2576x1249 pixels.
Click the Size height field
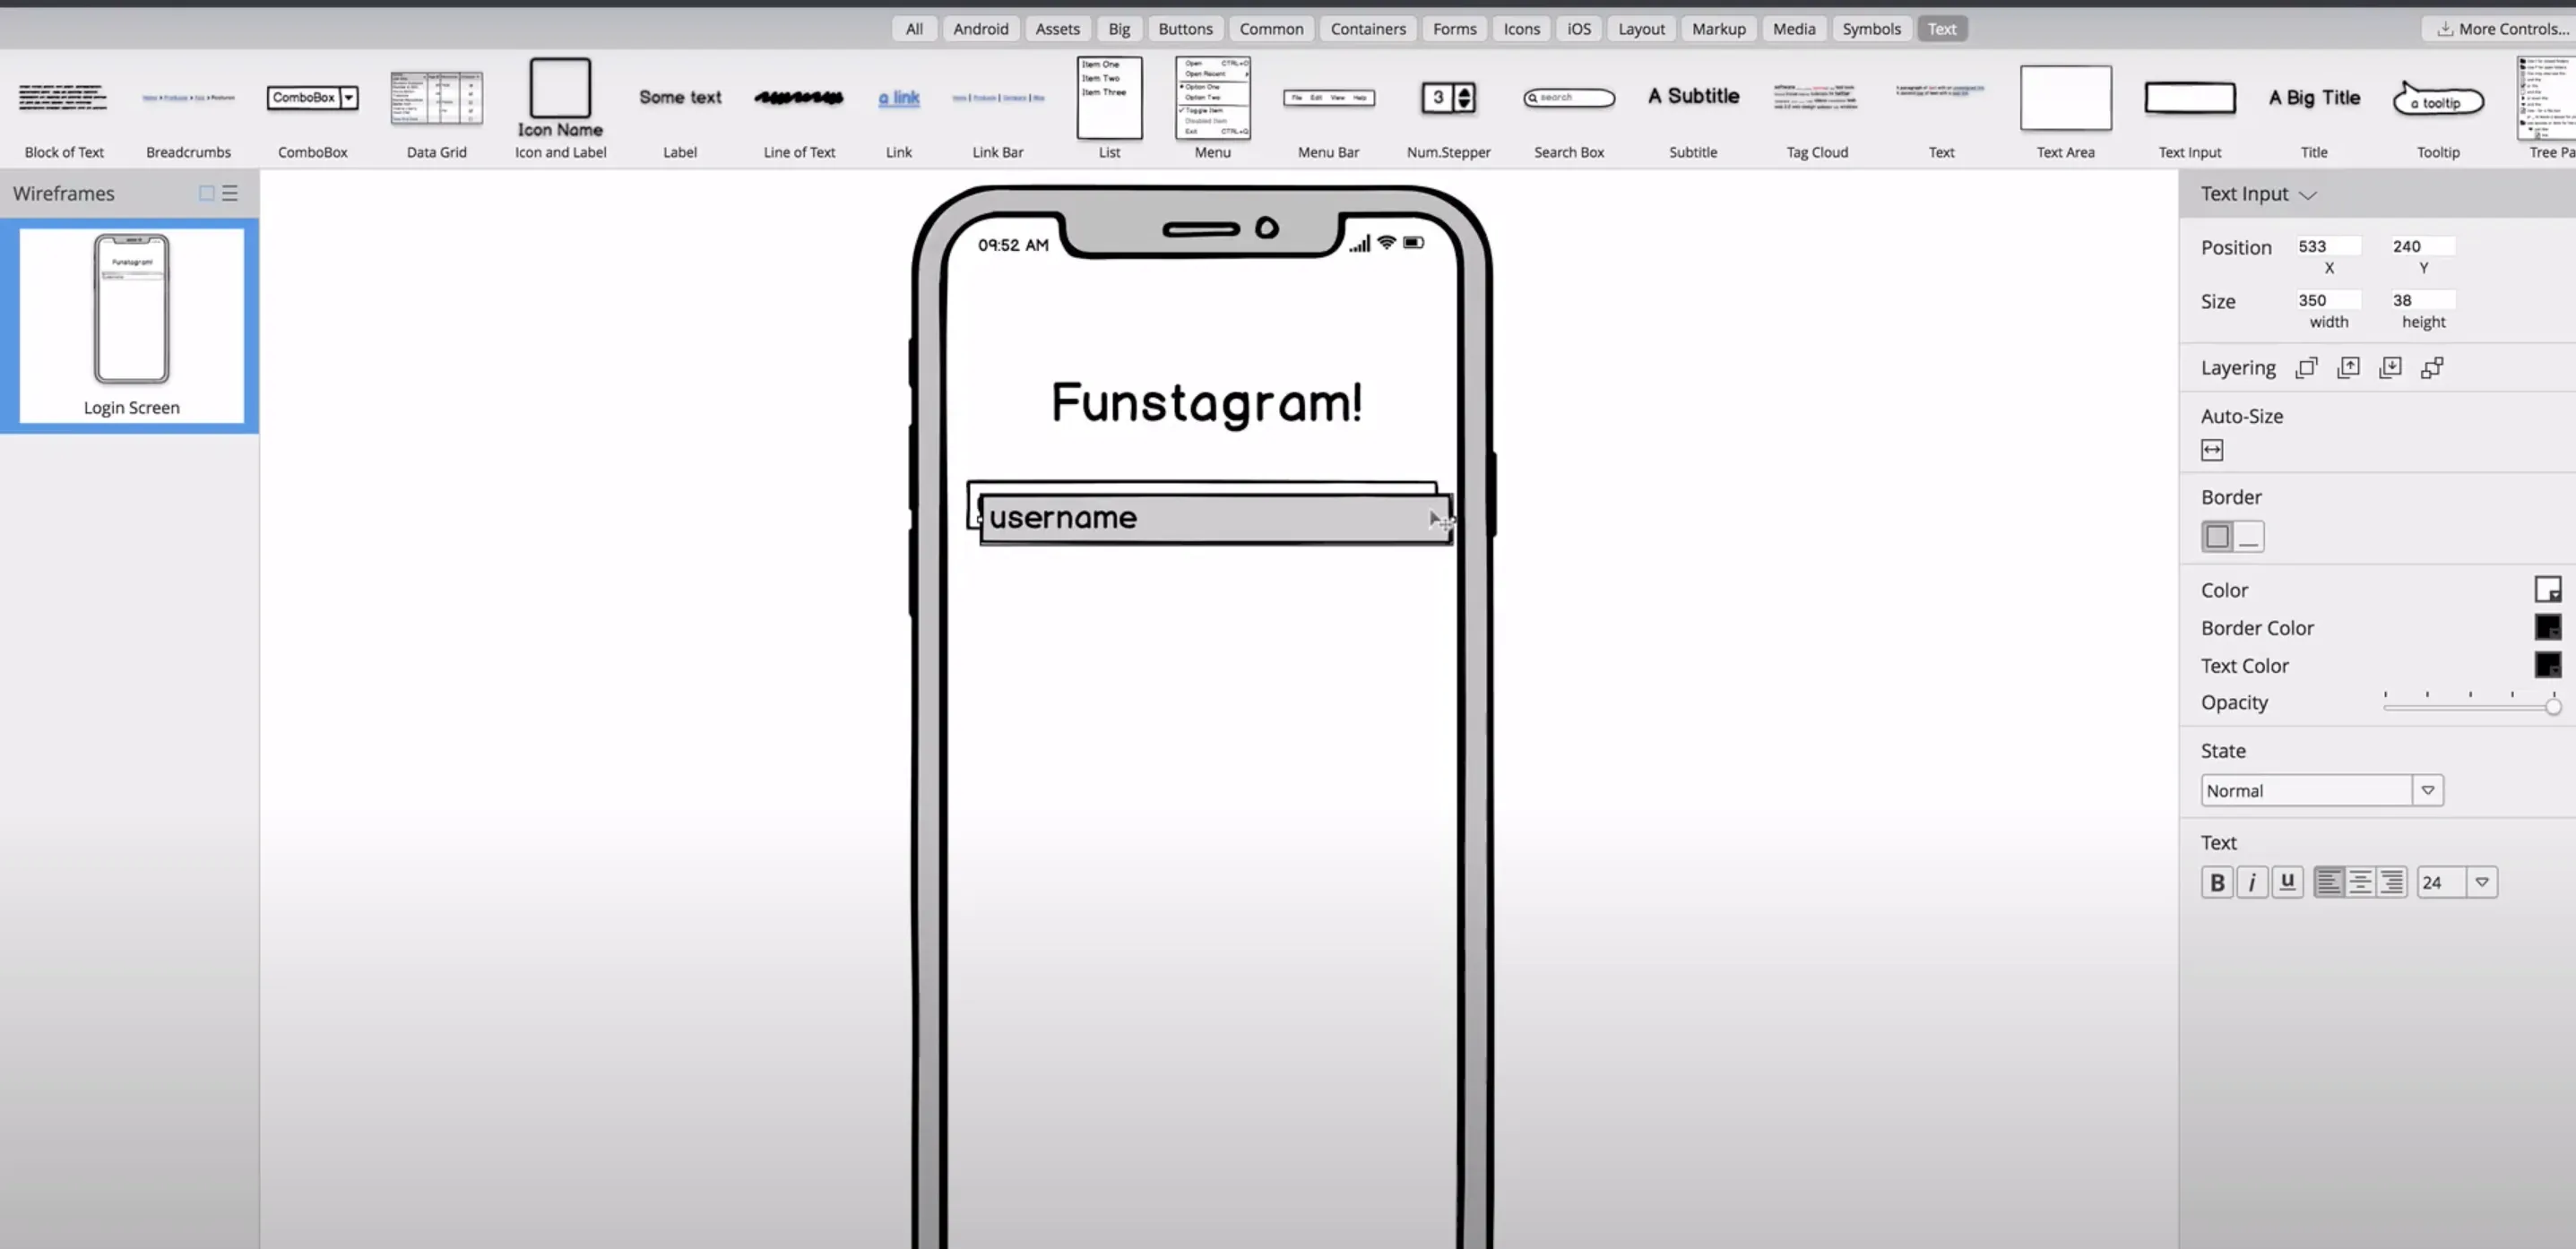[2422, 300]
